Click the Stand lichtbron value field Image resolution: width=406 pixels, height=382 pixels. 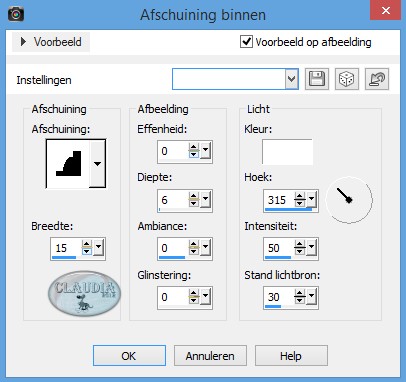point(279,297)
